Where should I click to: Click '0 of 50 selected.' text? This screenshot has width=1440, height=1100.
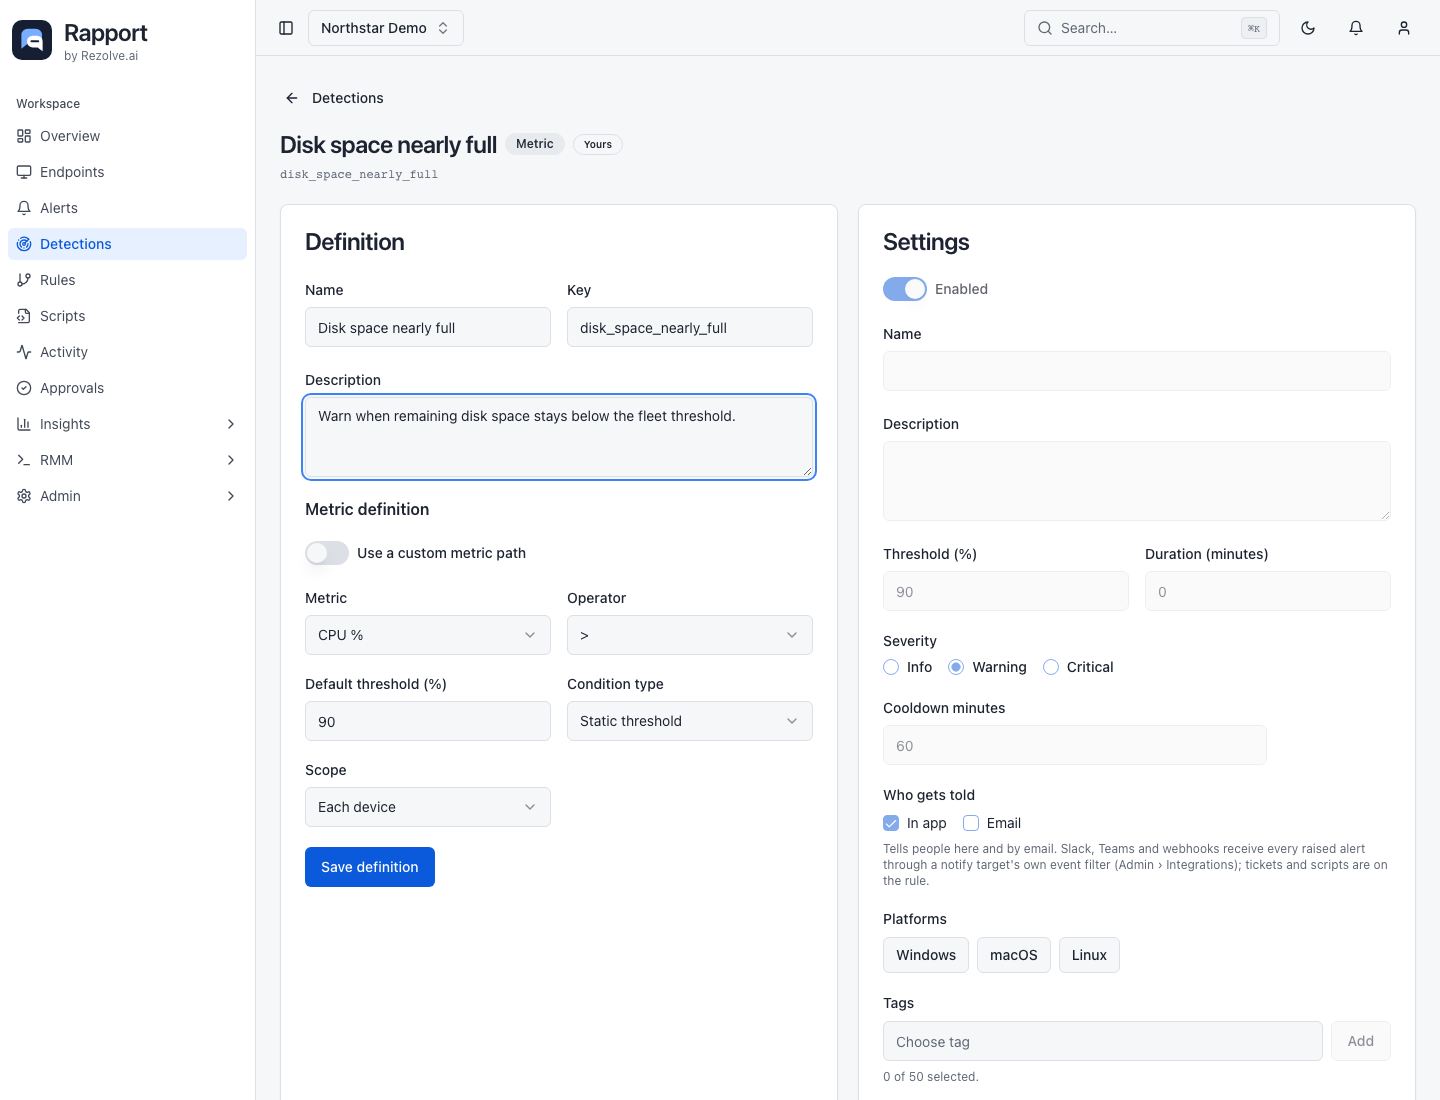click(x=931, y=1077)
